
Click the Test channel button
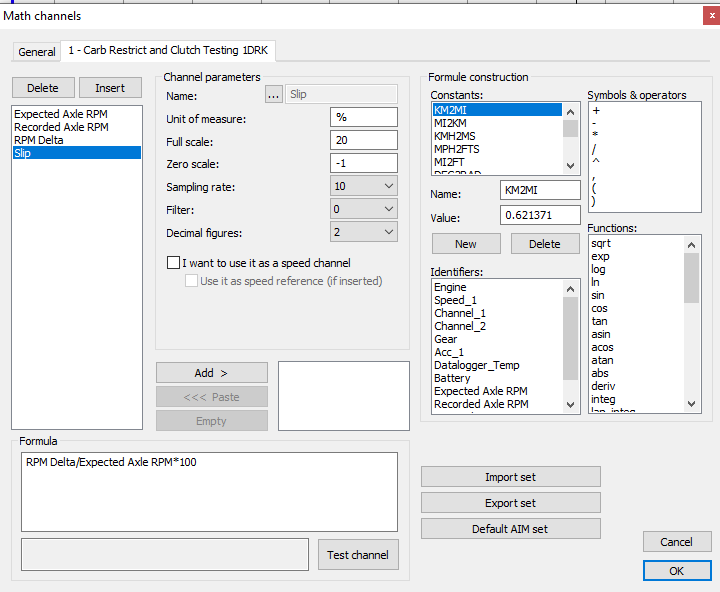[x=358, y=555]
